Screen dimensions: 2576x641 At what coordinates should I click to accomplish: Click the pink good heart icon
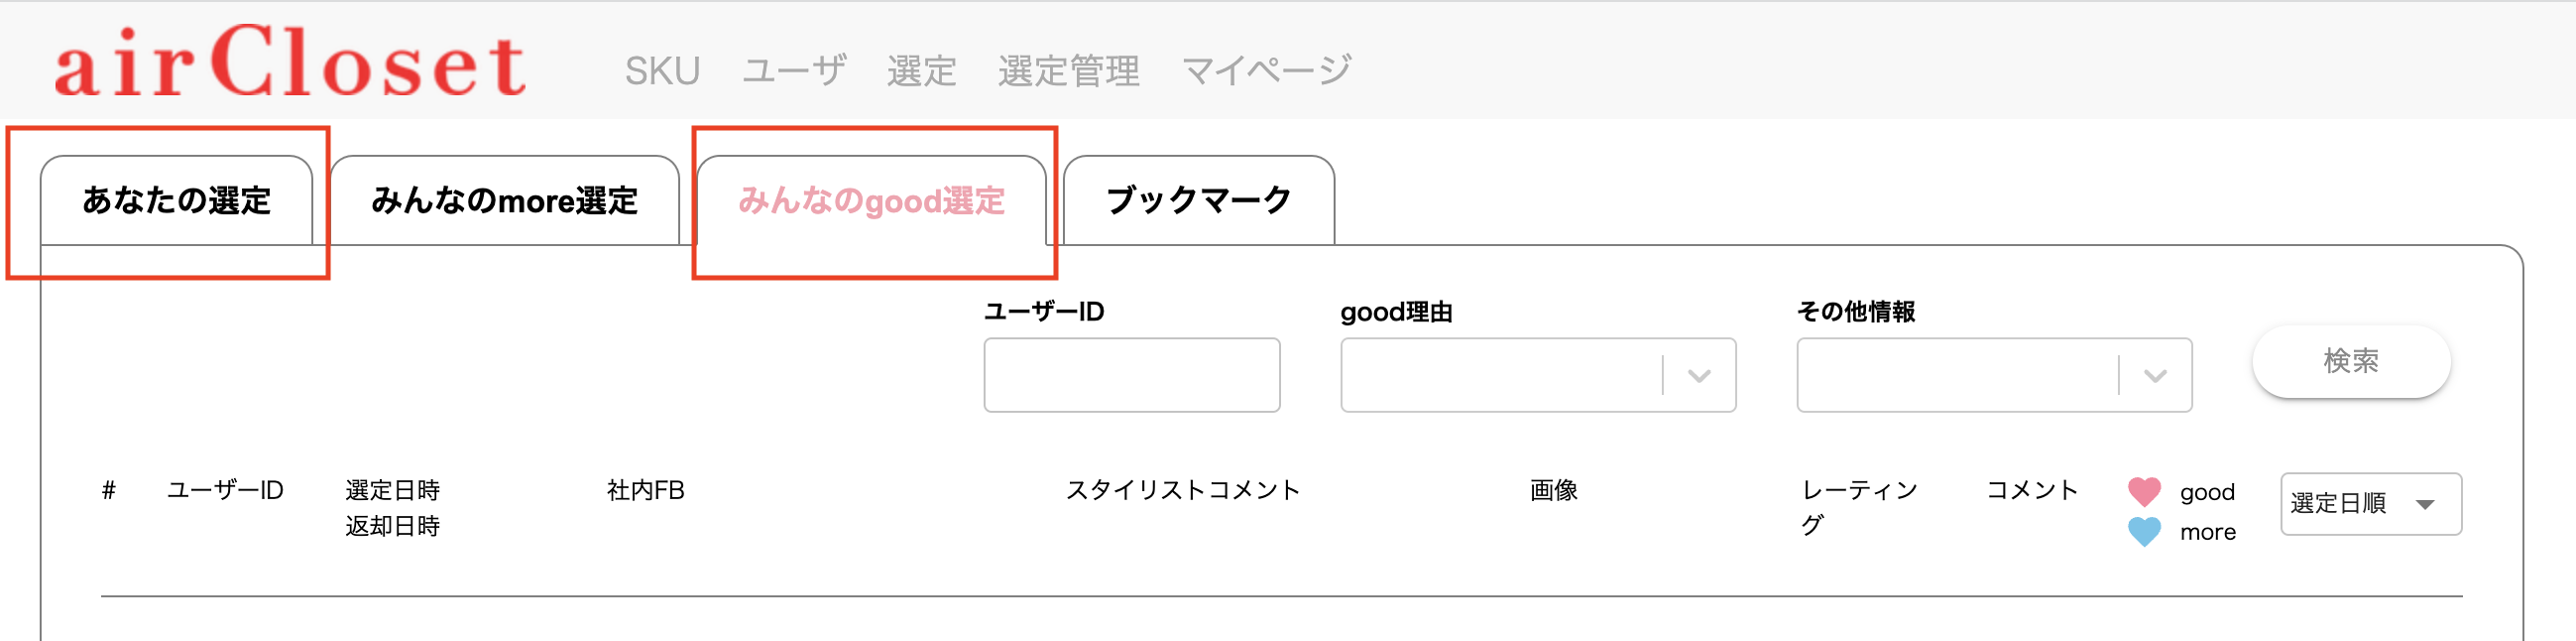pos(2144,491)
